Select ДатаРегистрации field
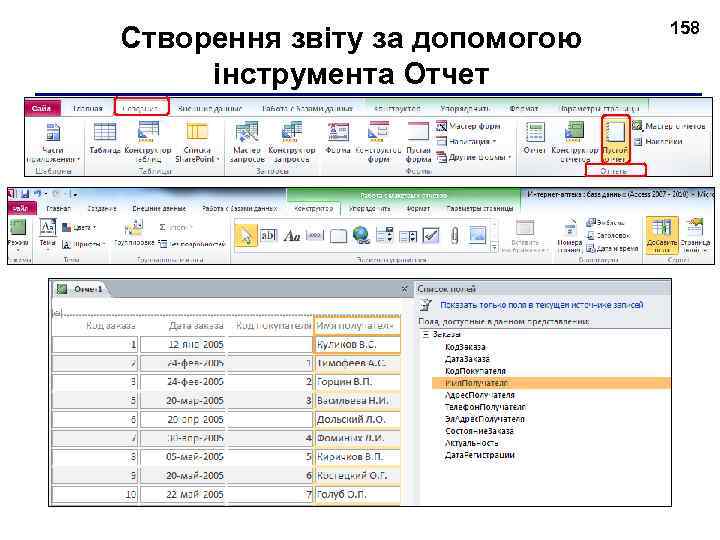Image resolution: width=720 pixels, height=540 pixels. pos(480,455)
